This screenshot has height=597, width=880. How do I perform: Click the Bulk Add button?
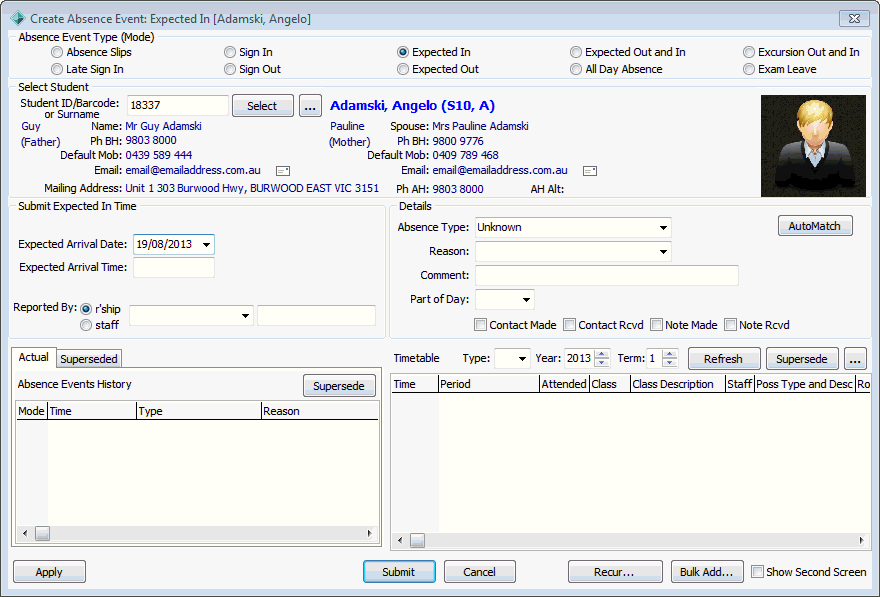click(x=707, y=572)
